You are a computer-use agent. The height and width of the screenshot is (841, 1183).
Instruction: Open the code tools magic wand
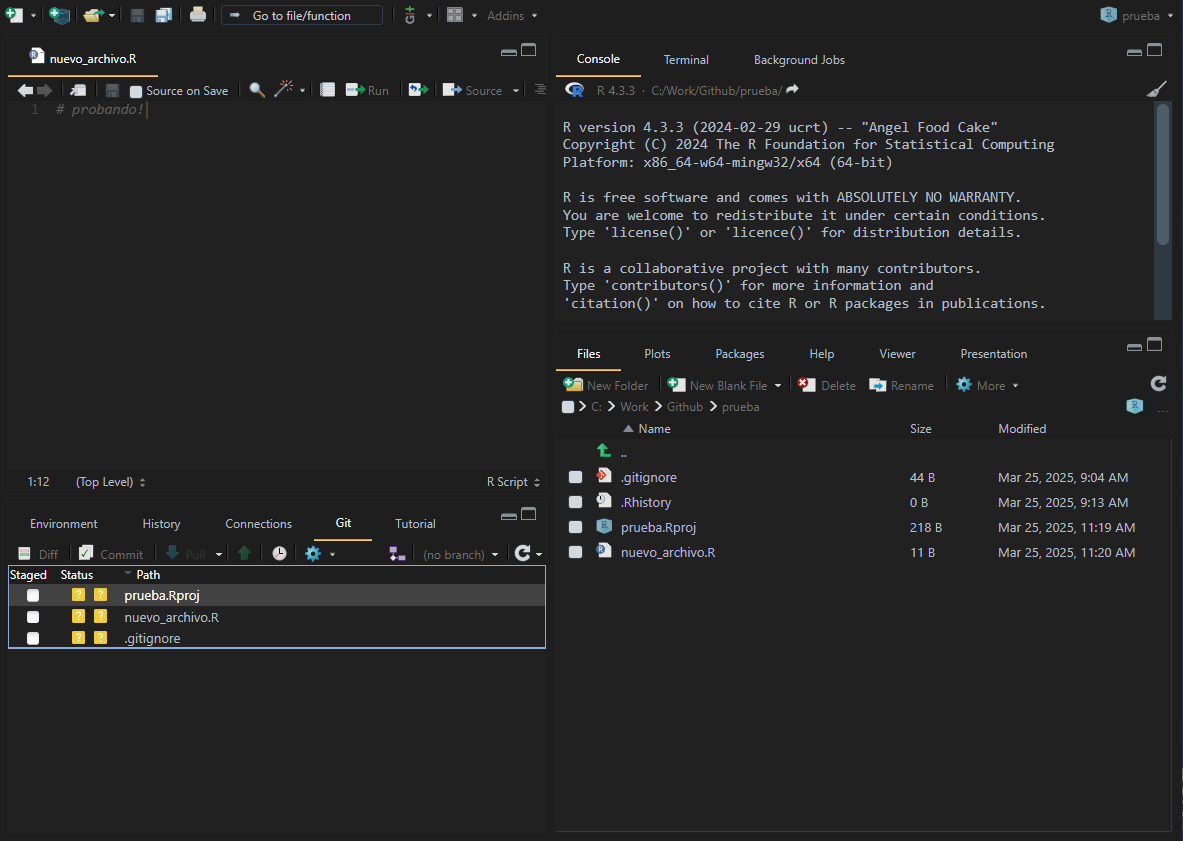tap(283, 89)
